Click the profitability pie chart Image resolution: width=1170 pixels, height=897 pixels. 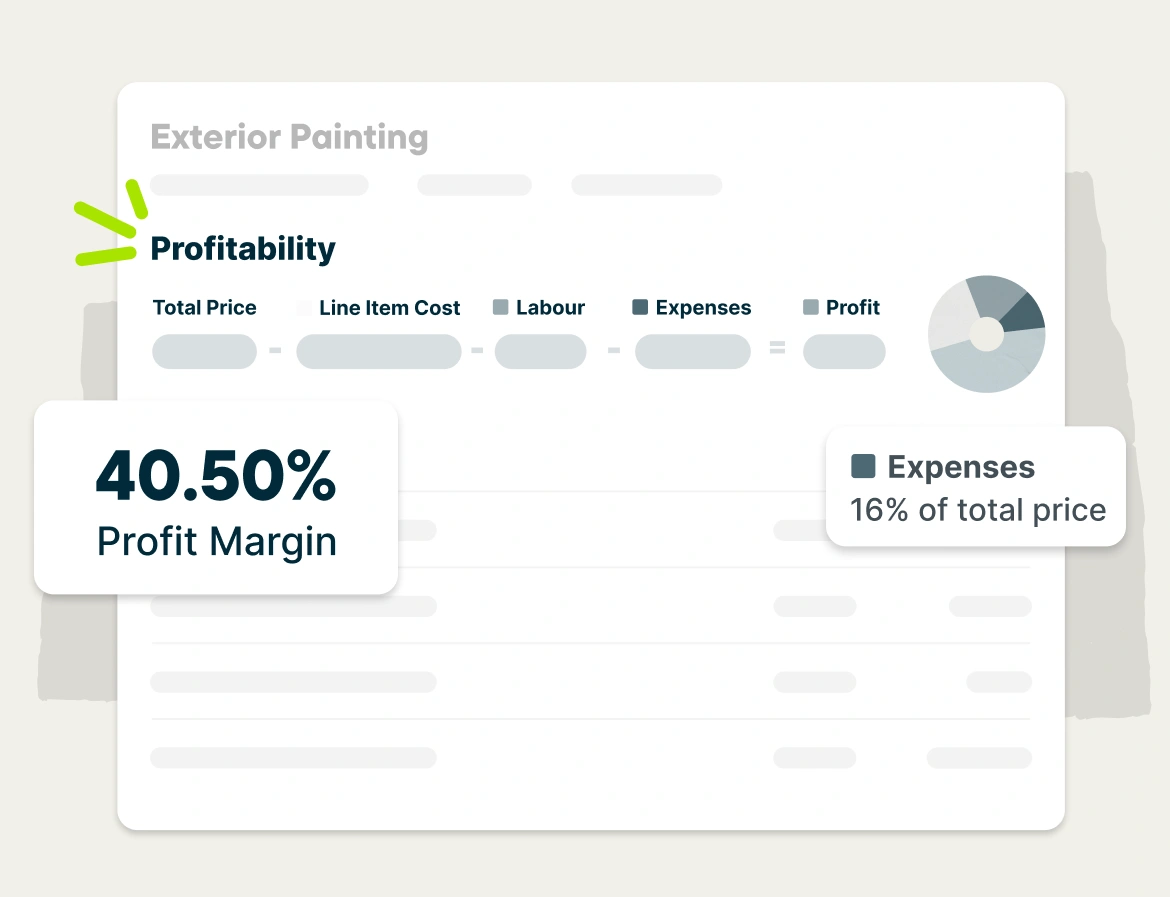(986, 334)
